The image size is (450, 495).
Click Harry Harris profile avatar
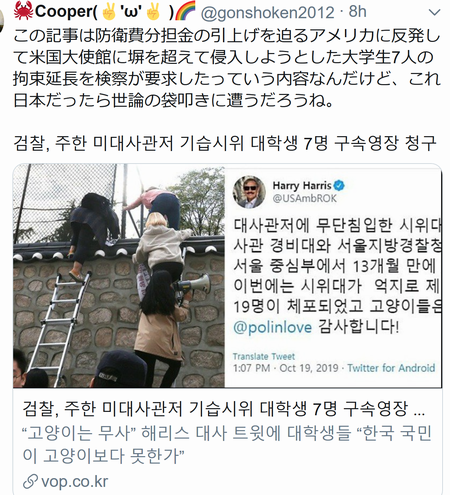coord(249,192)
